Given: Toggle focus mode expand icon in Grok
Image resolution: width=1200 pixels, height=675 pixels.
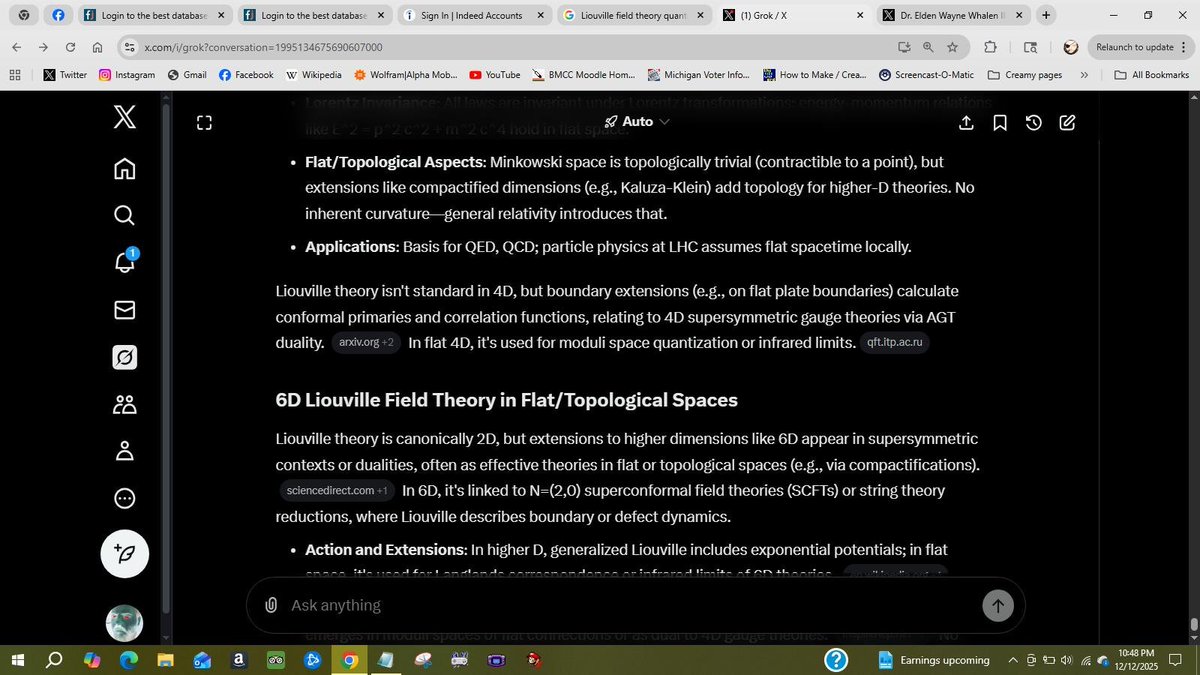Looking at the screenshot, I should tap(204, 123).
